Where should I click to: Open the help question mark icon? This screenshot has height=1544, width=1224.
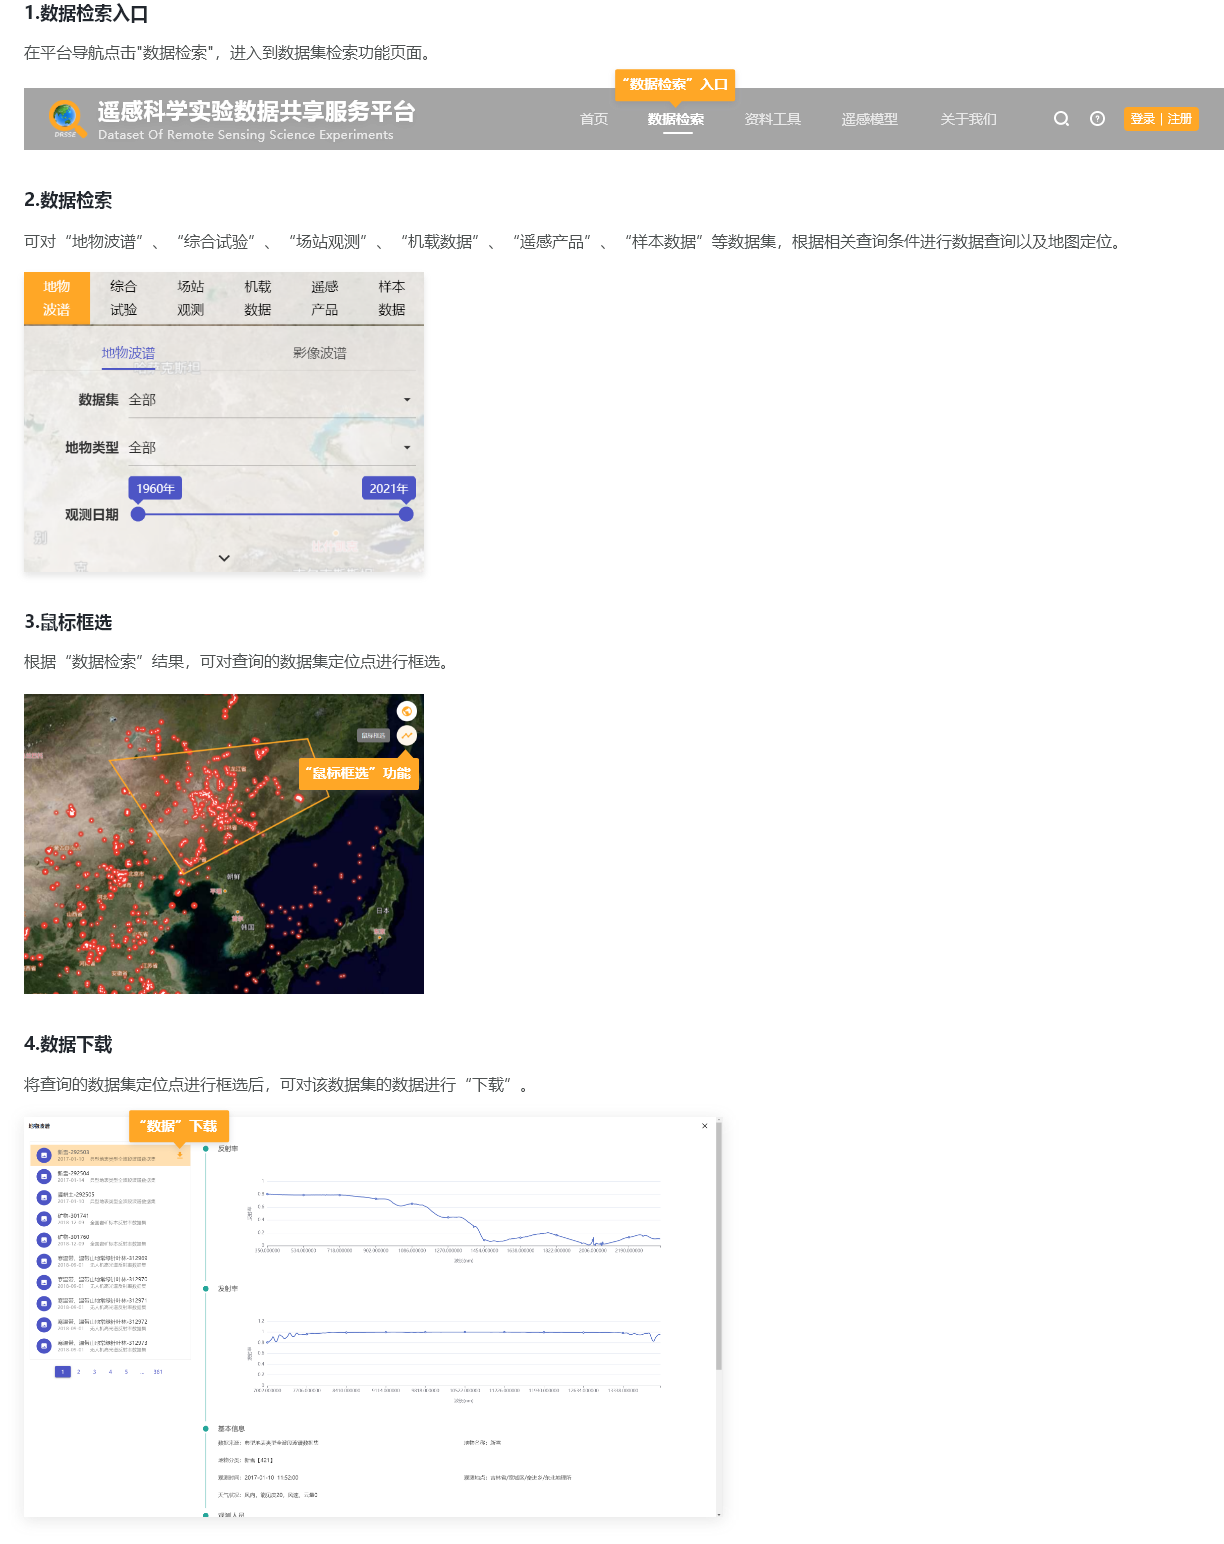click(1097, 119)
